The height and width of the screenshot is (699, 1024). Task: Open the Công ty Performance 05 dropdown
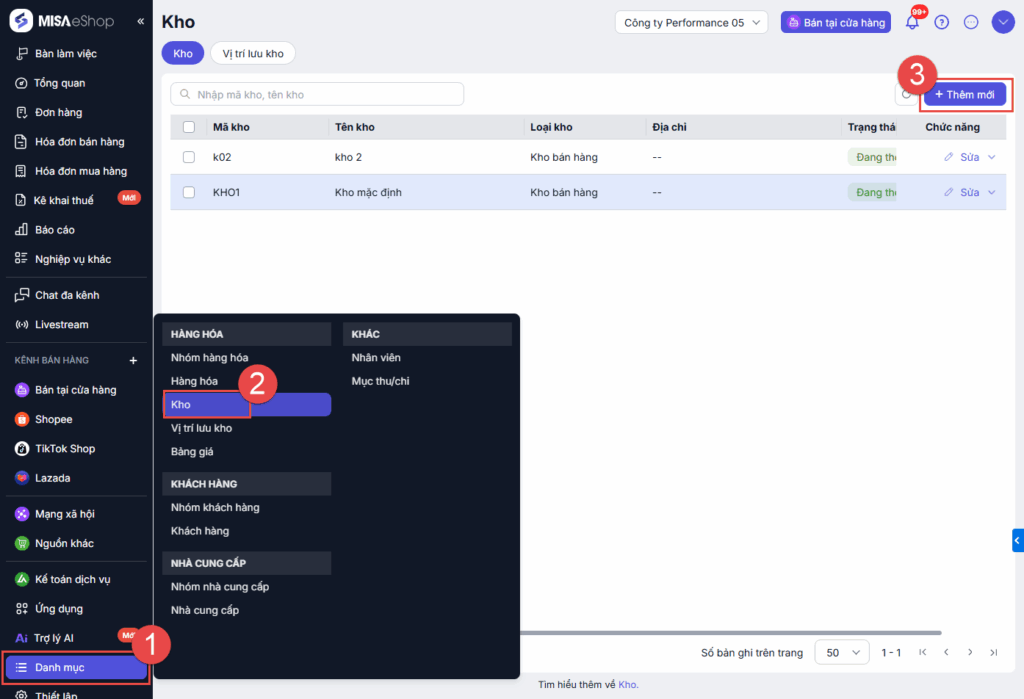691,22
